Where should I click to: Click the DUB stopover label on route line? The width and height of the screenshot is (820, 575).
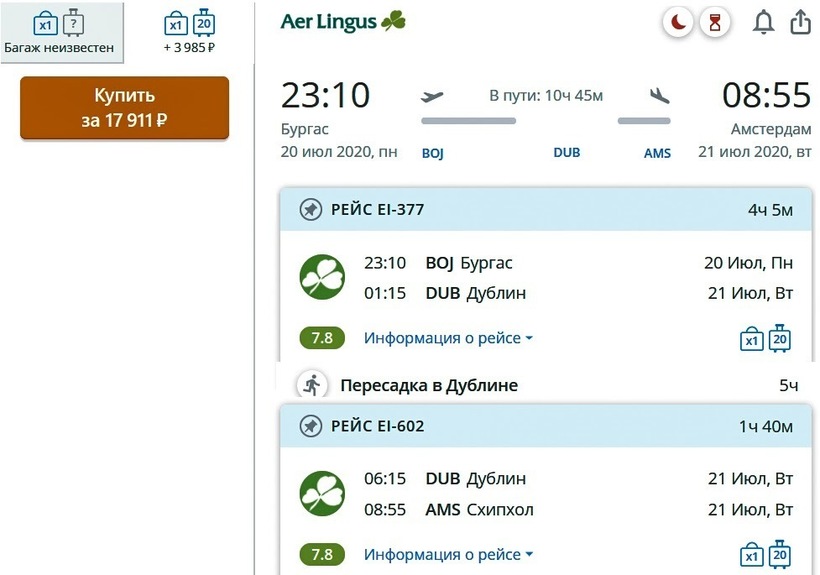point(566,153)
